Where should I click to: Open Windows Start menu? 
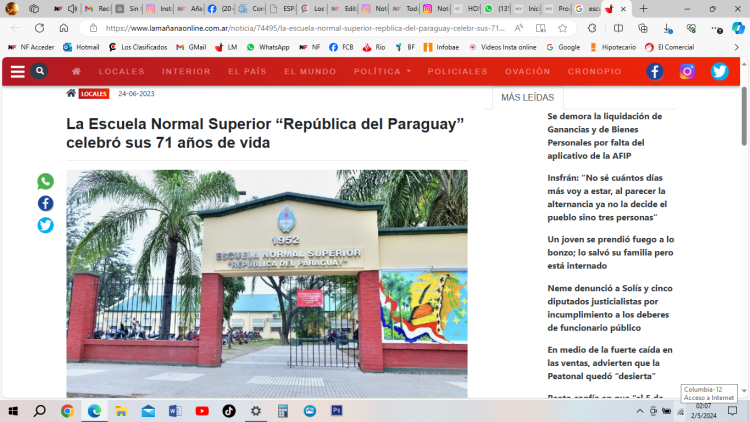click(13, 411)
